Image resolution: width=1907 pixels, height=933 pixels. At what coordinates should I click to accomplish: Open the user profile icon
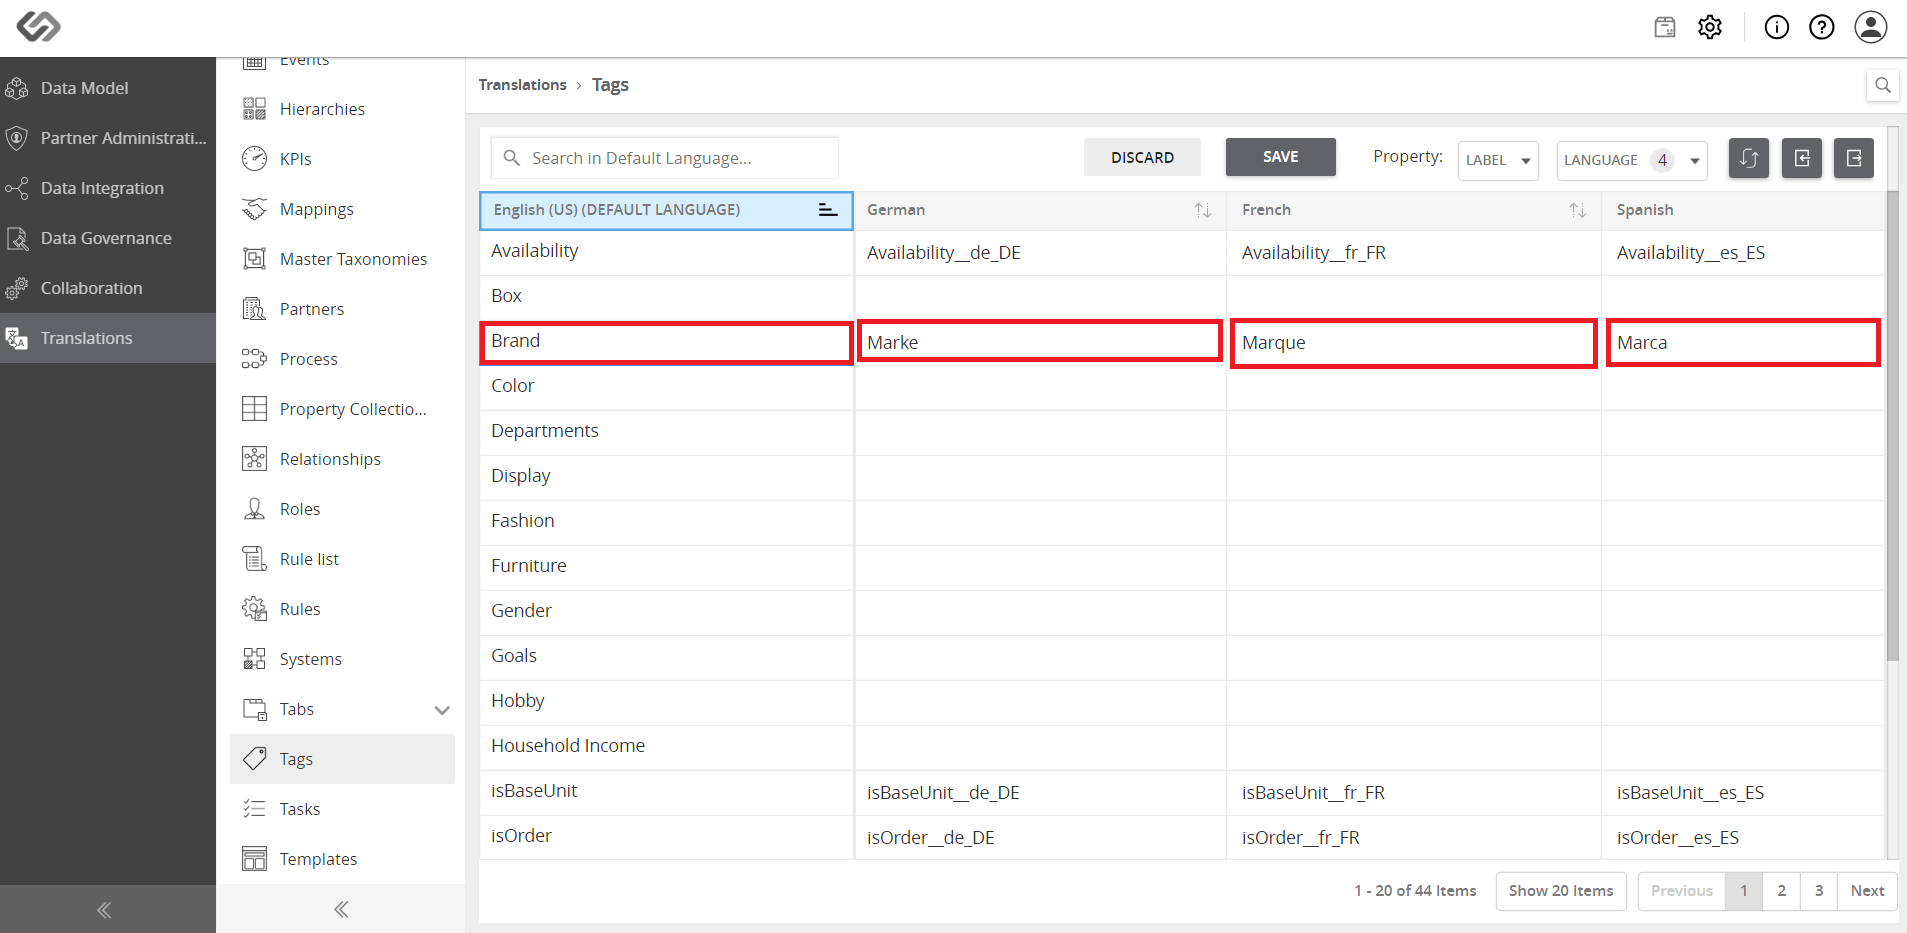click(x=1871, y=27)
